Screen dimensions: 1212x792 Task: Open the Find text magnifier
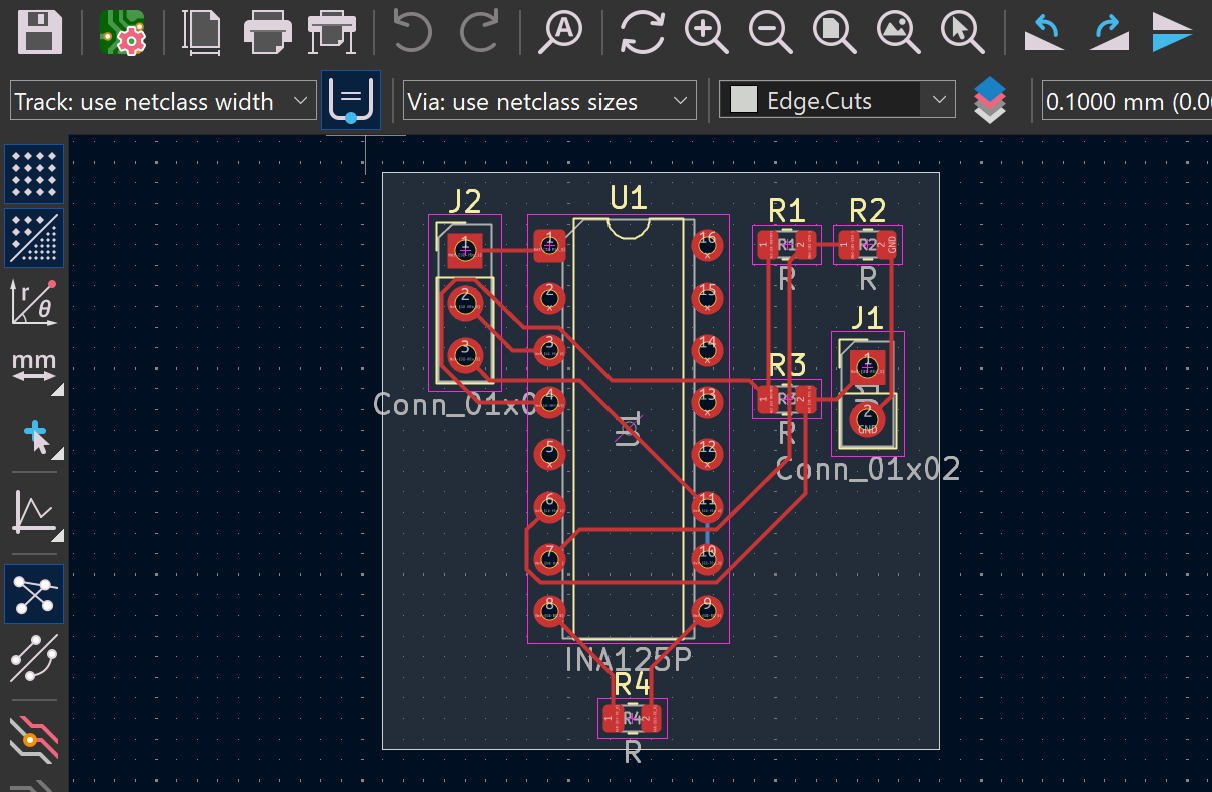[560, 32]
